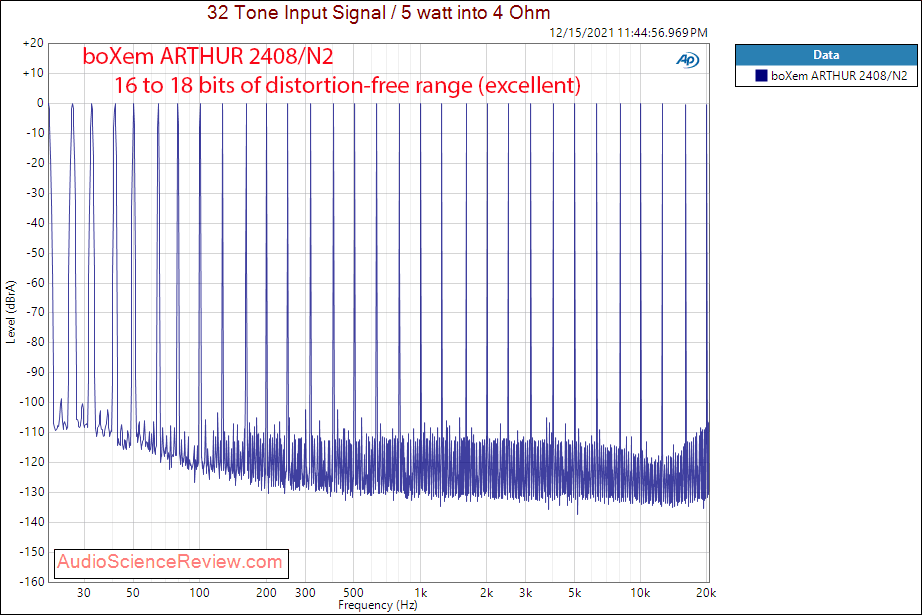The width and height of the screenshot is (922, 615).
Task: Click the -80 value on the level axis
Action: click(x=35, y=342)
